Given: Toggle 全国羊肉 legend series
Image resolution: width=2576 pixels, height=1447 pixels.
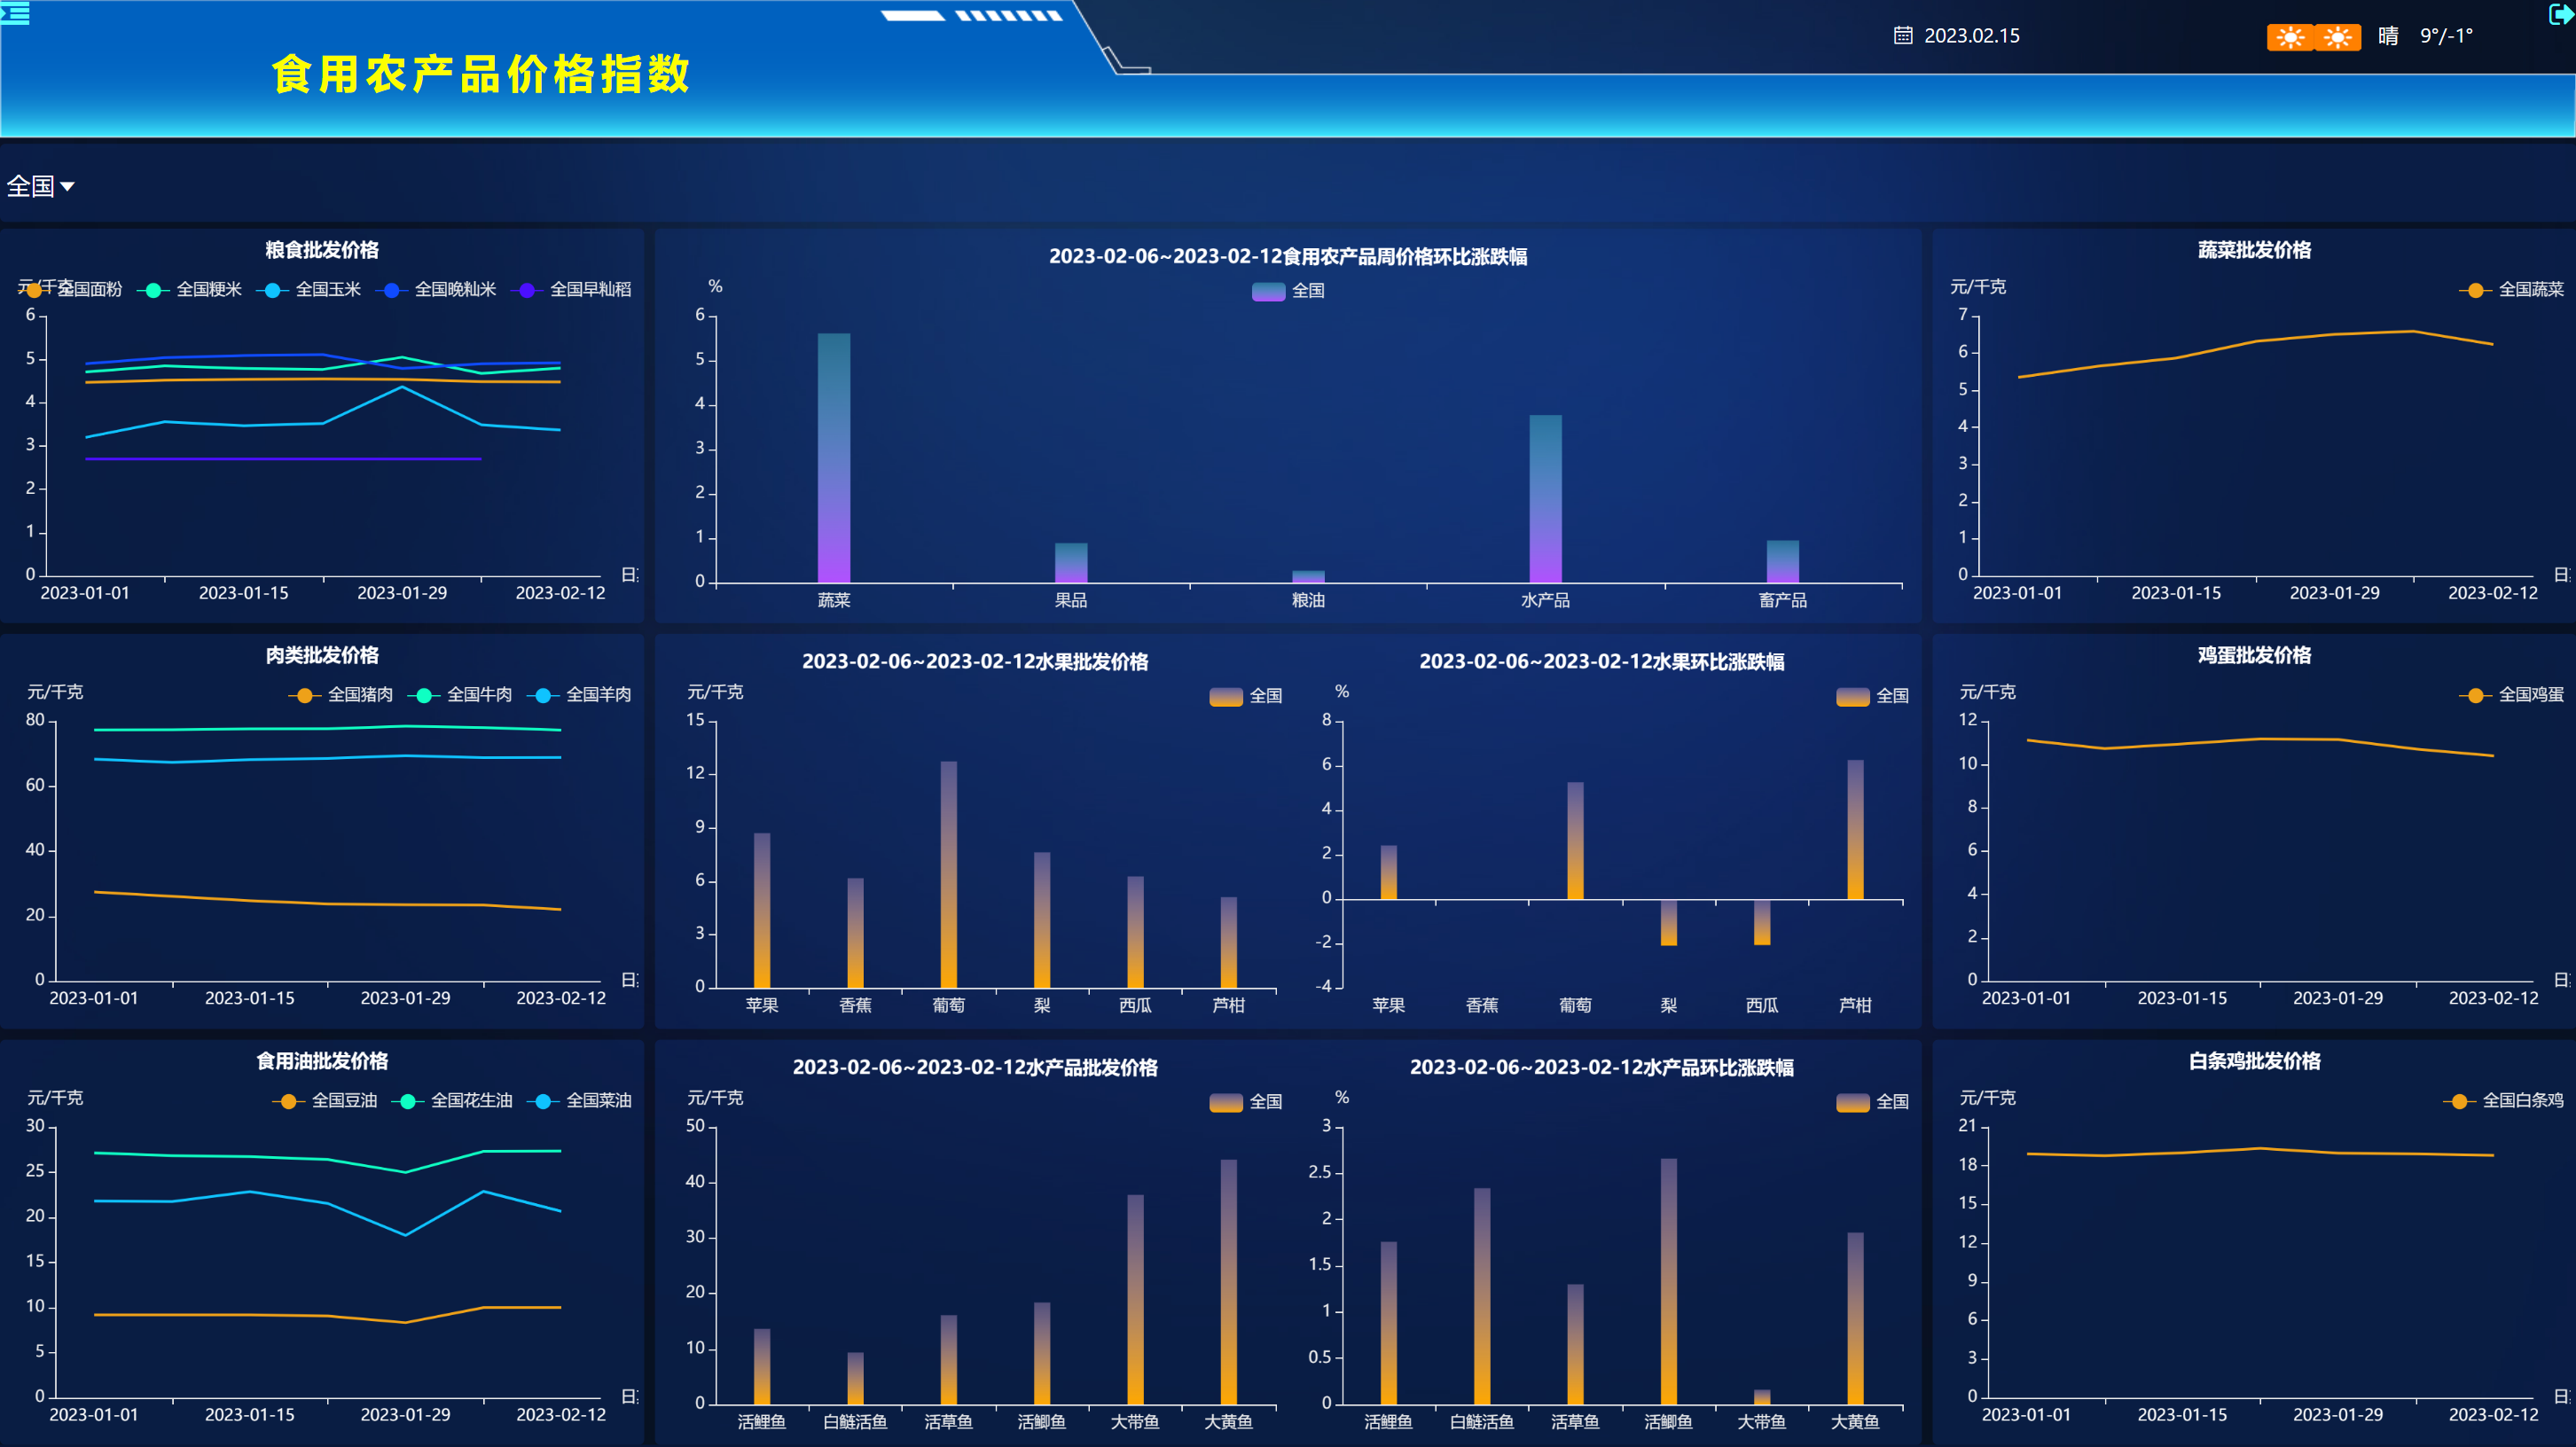Looking at the screenshot, I should (x=579, y=694).
